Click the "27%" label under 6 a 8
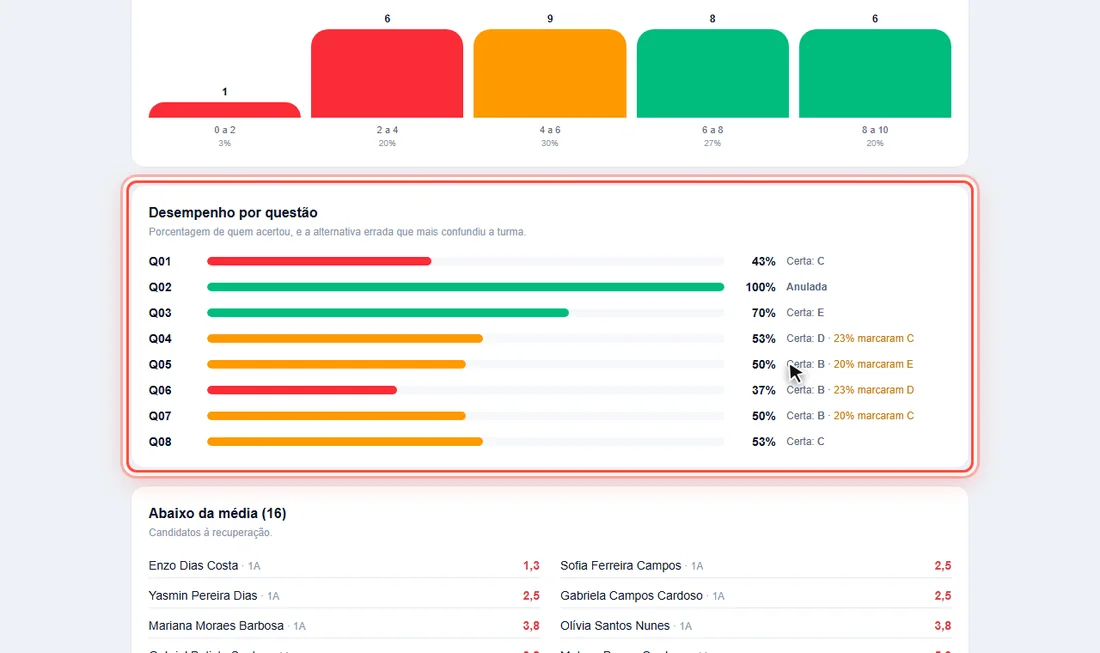Viewport: 1100px width, 653px height. point(712,143)
